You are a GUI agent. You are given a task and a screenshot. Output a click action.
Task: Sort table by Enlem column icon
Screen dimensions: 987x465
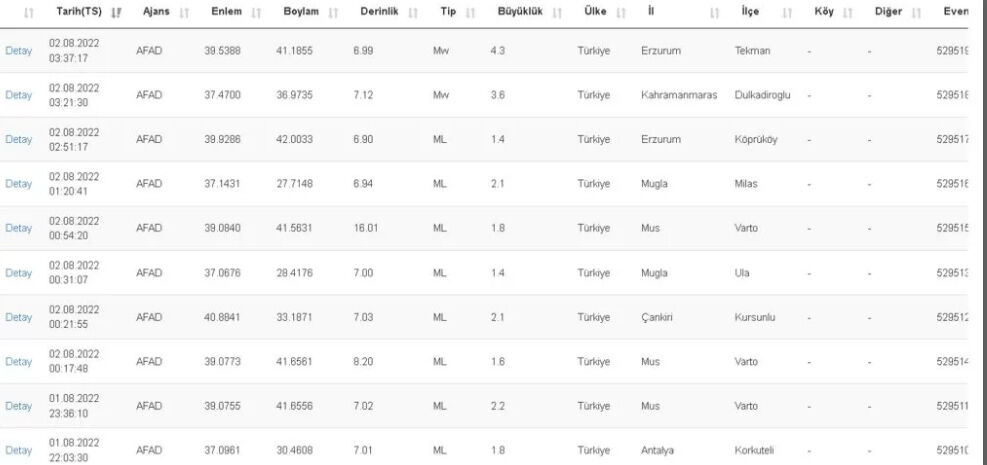(256, 13)
